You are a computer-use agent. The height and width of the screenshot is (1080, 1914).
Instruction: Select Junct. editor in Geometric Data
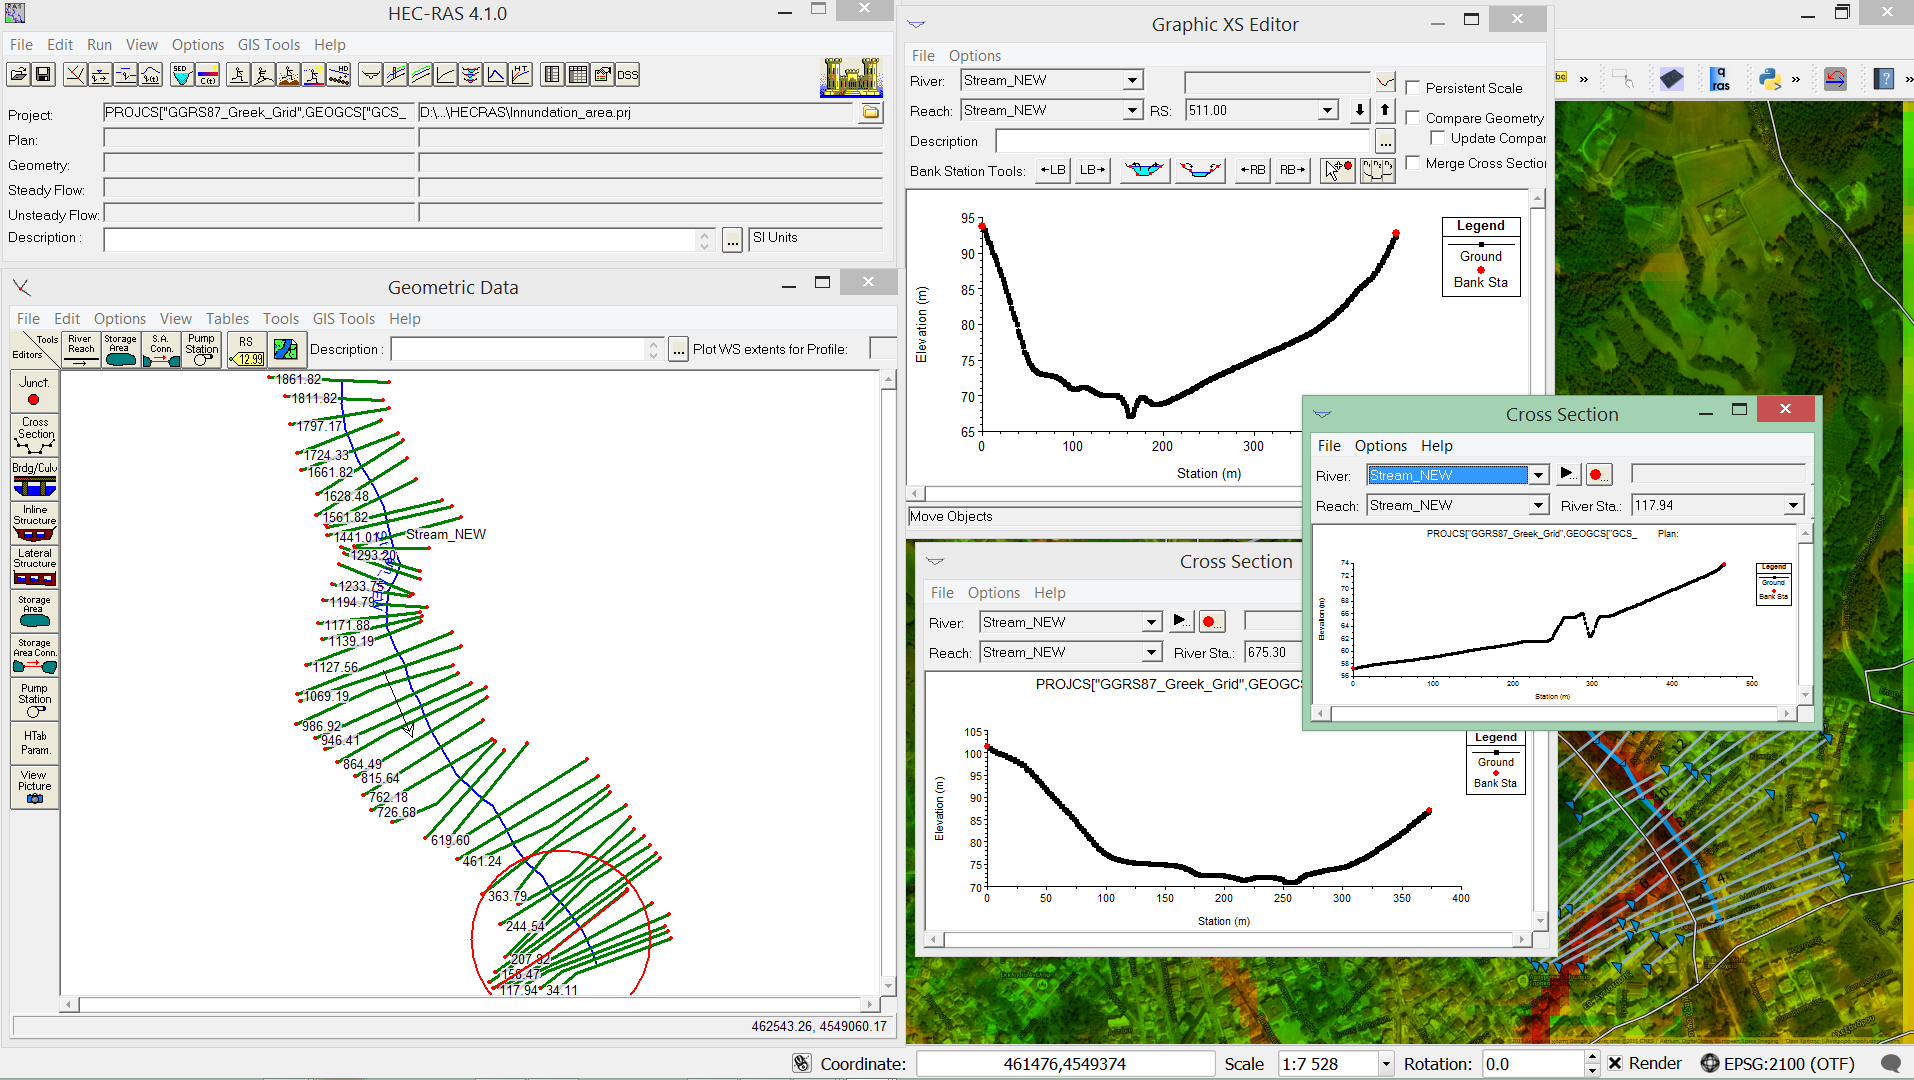(x=34, y=392)
